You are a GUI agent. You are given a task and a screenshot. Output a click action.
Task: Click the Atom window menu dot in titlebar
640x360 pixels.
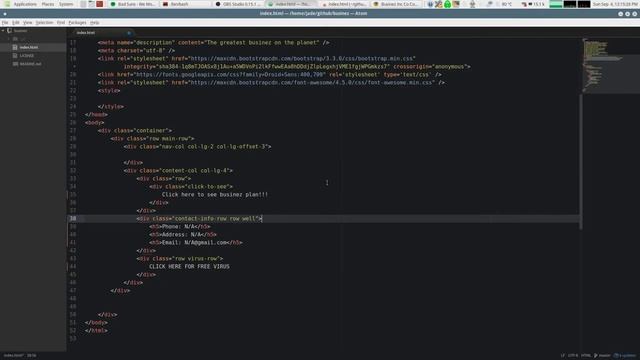pos(5,13)
